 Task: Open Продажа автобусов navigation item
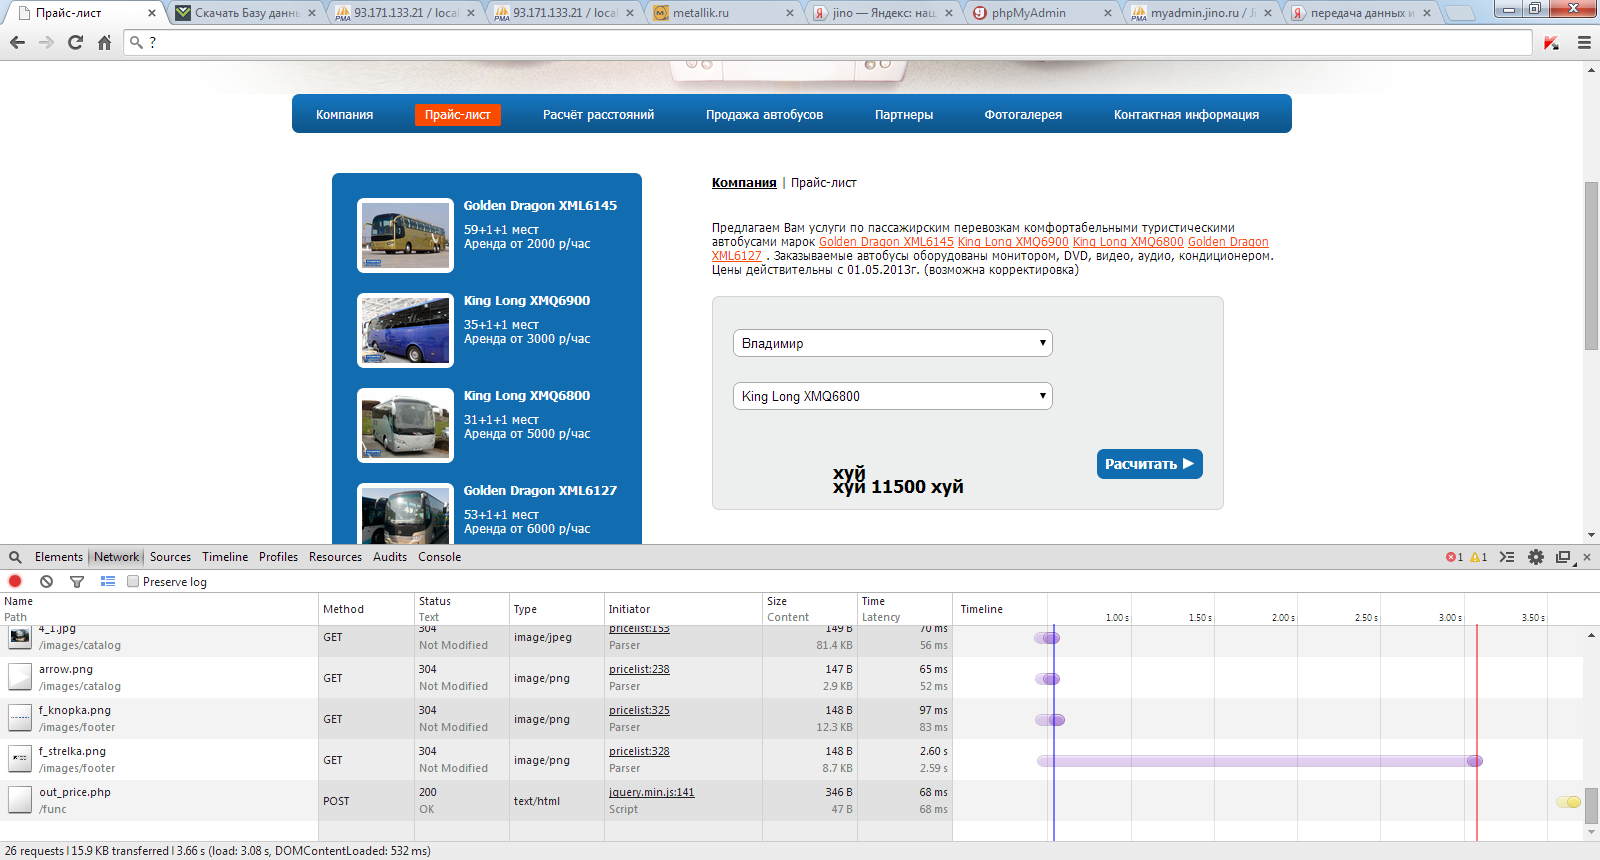[x=765, y=115]
